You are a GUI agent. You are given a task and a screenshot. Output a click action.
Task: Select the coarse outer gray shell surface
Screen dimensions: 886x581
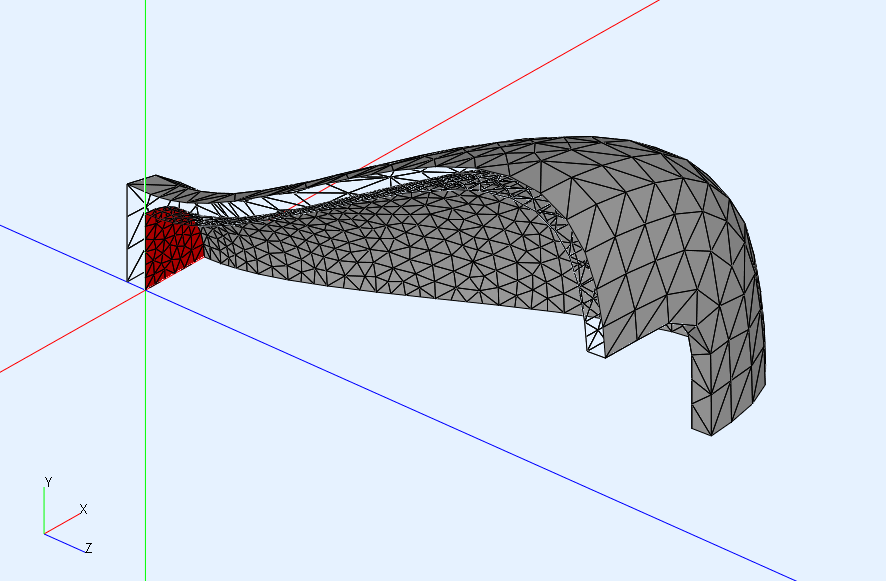coord(667,237)
